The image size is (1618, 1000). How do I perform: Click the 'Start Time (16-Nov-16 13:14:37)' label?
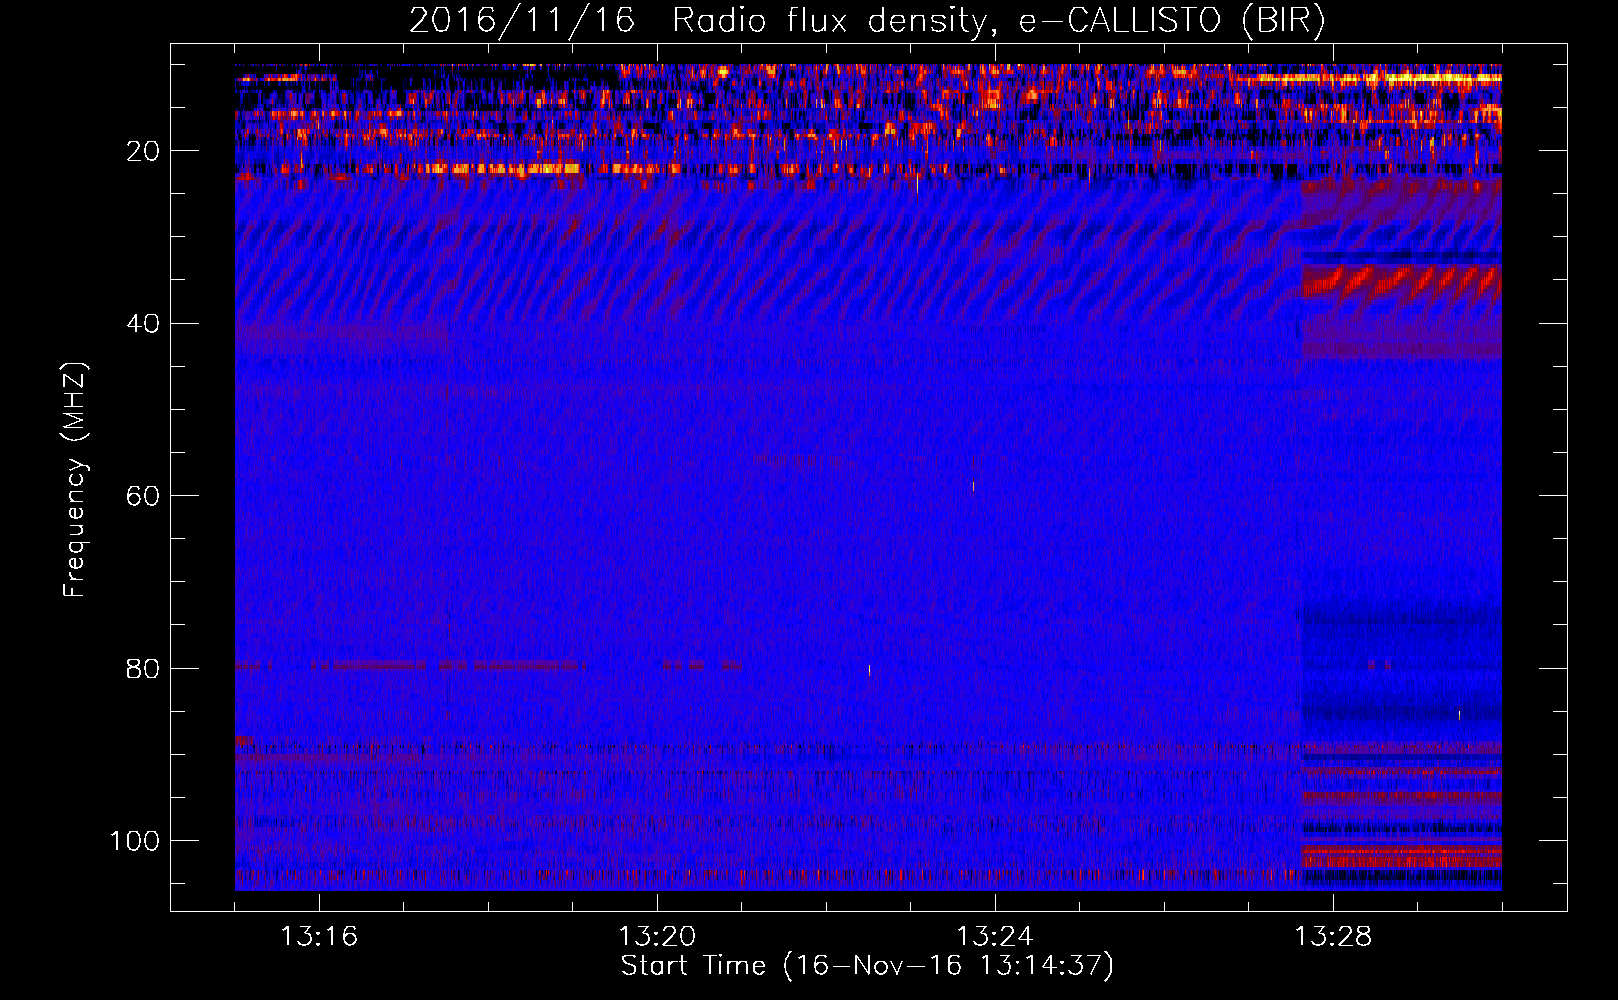pyautogui.click(x=867, y=966)
